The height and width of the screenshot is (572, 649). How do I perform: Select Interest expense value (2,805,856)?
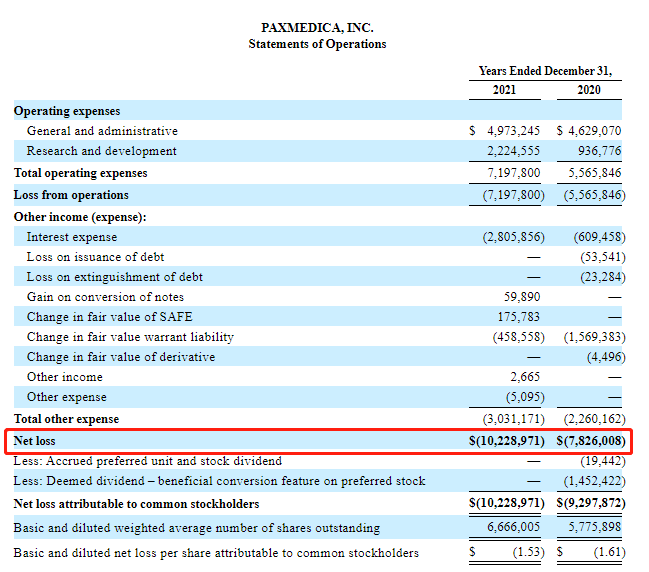(514, 237)
